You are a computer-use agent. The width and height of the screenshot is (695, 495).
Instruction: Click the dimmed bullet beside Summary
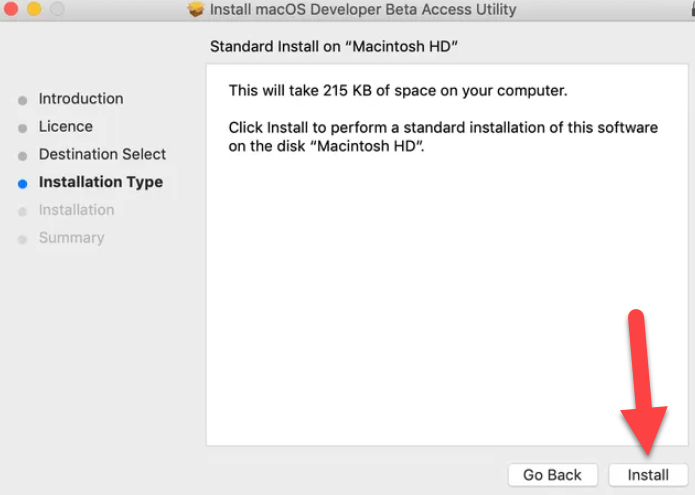[22, 239]
